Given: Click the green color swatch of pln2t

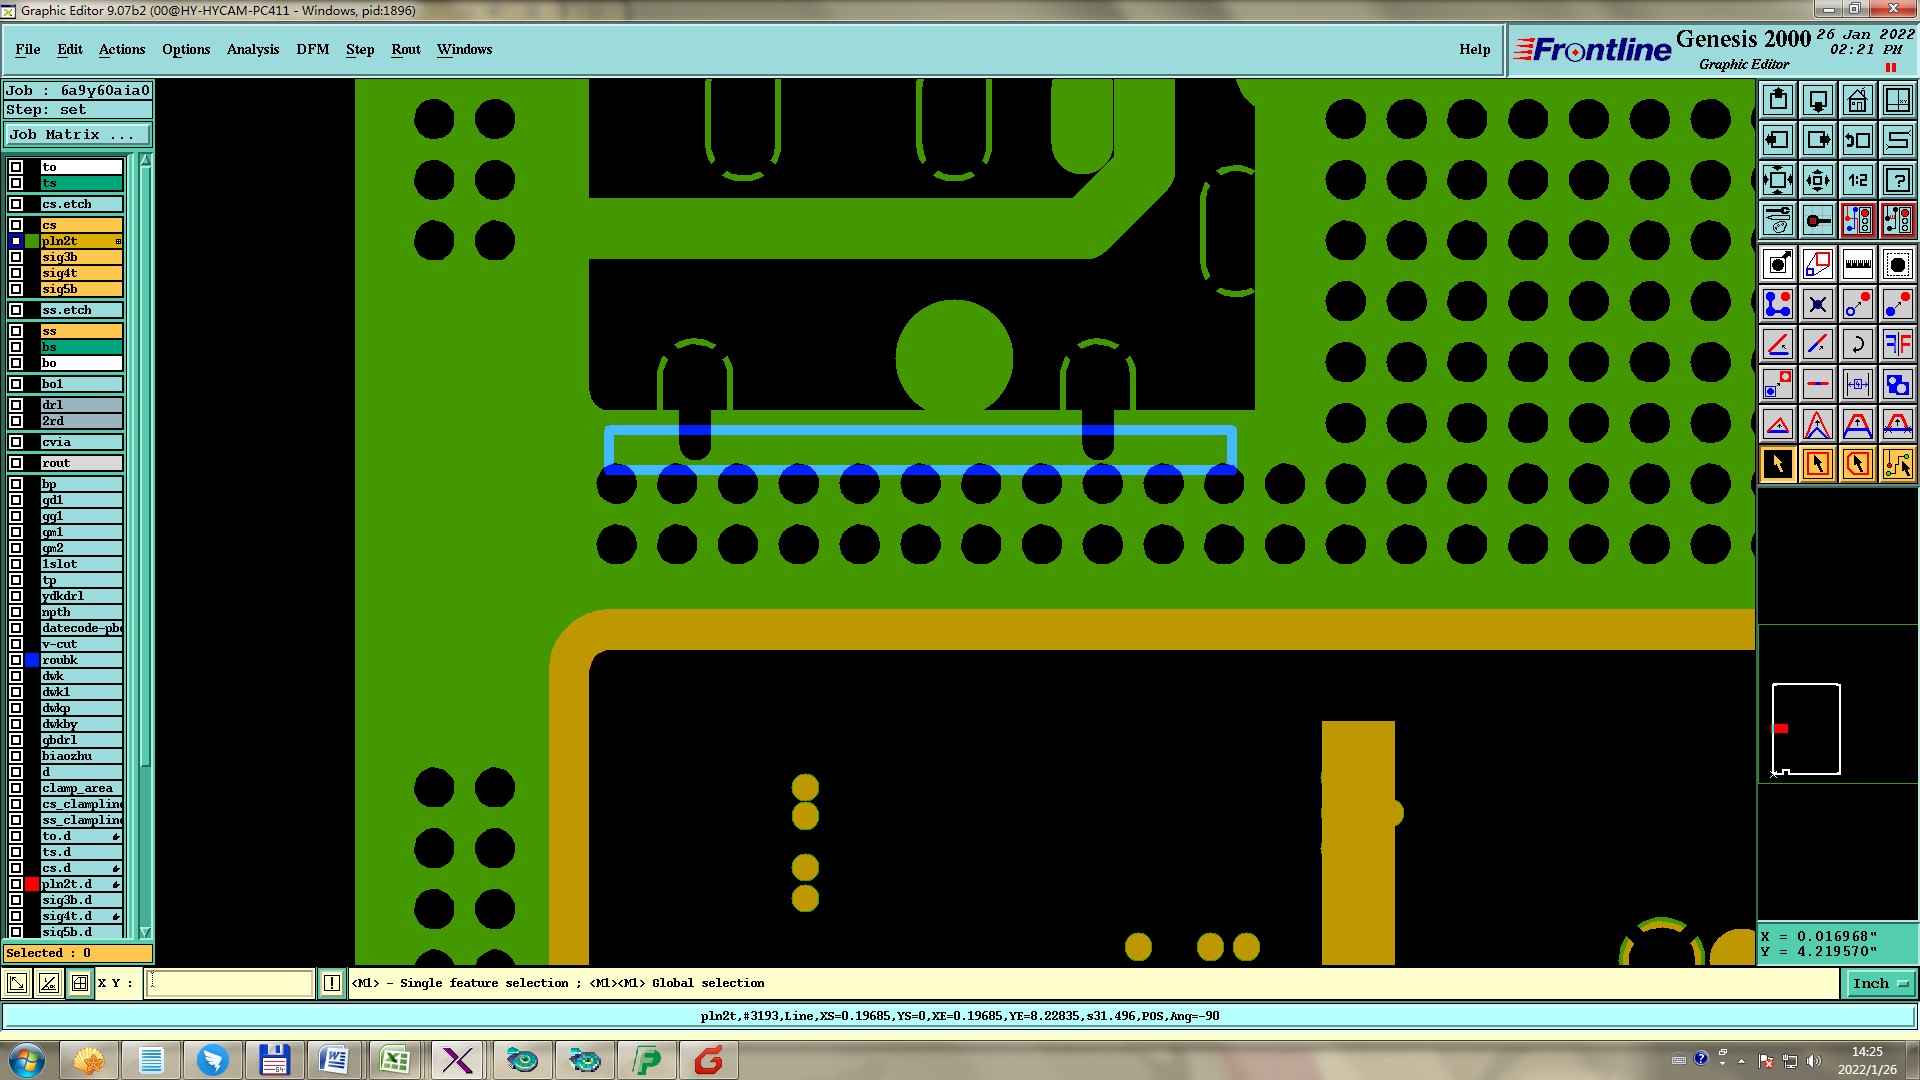Looking at the screenshot, I should click(x=32, y=241).
